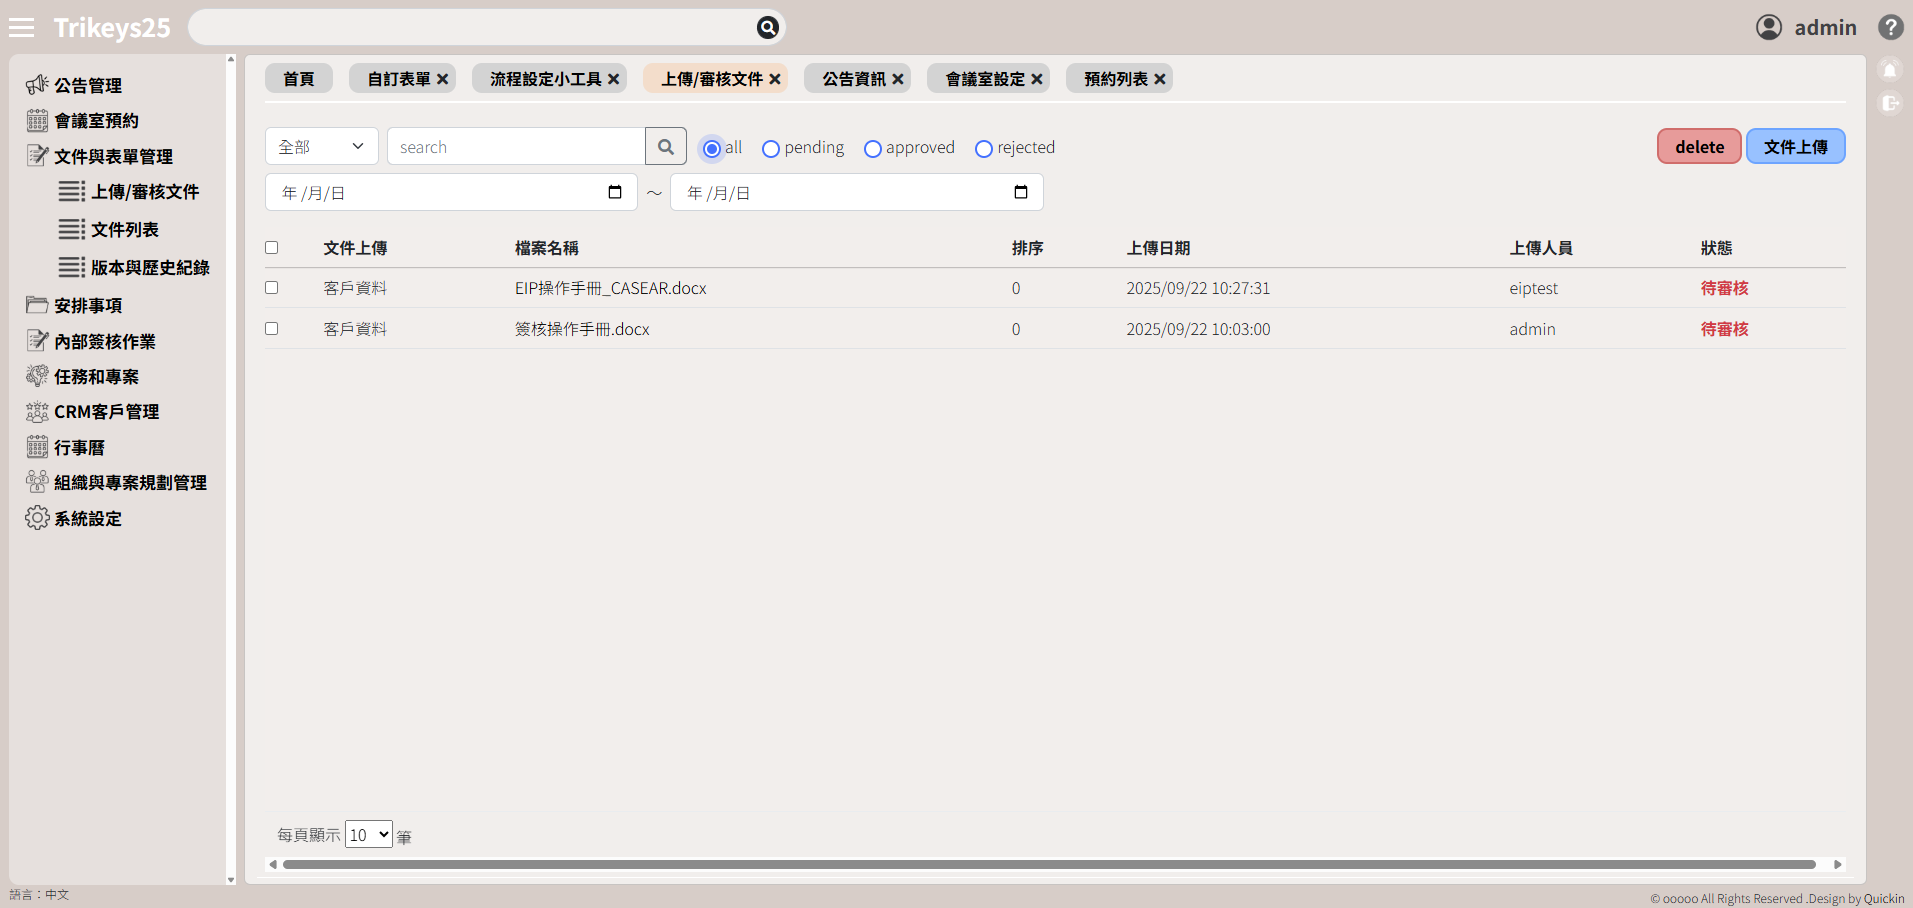Open the rows-per-page dropdown showing 10
This screenshot has height=908, width=1913.
[x=368, y=835]
